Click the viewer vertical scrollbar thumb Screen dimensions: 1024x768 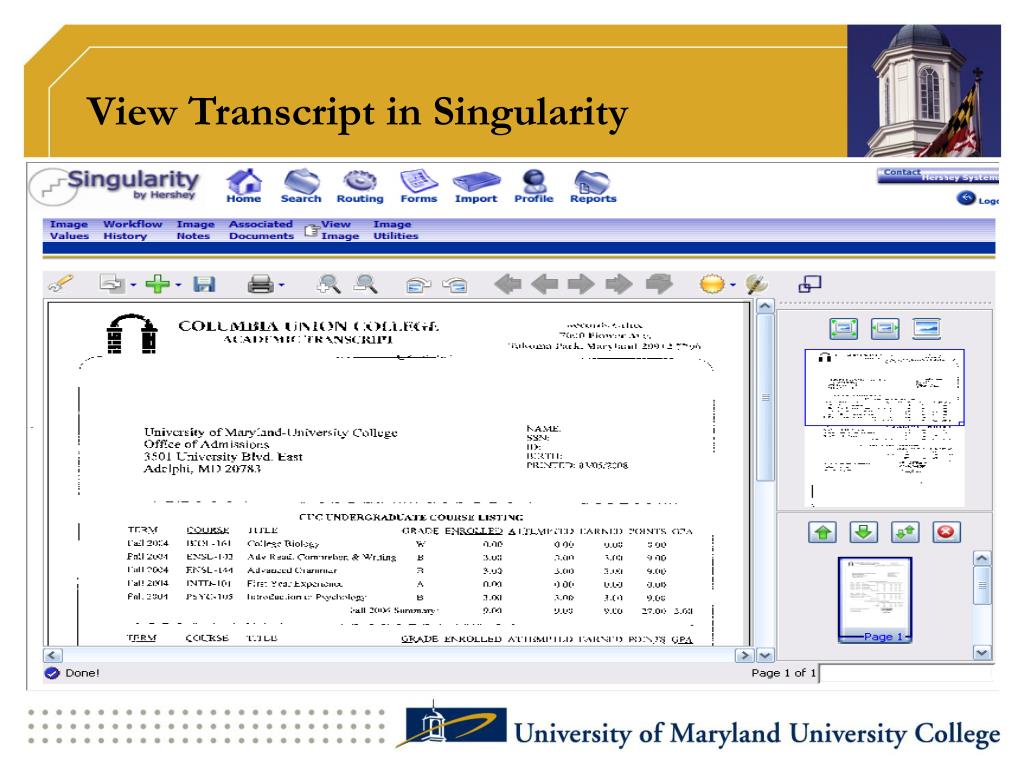pos(765,398)
